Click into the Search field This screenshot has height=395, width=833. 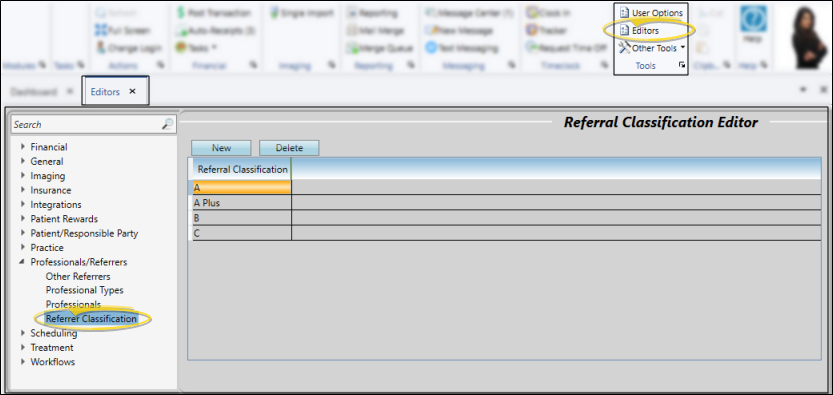coord(86,124)
